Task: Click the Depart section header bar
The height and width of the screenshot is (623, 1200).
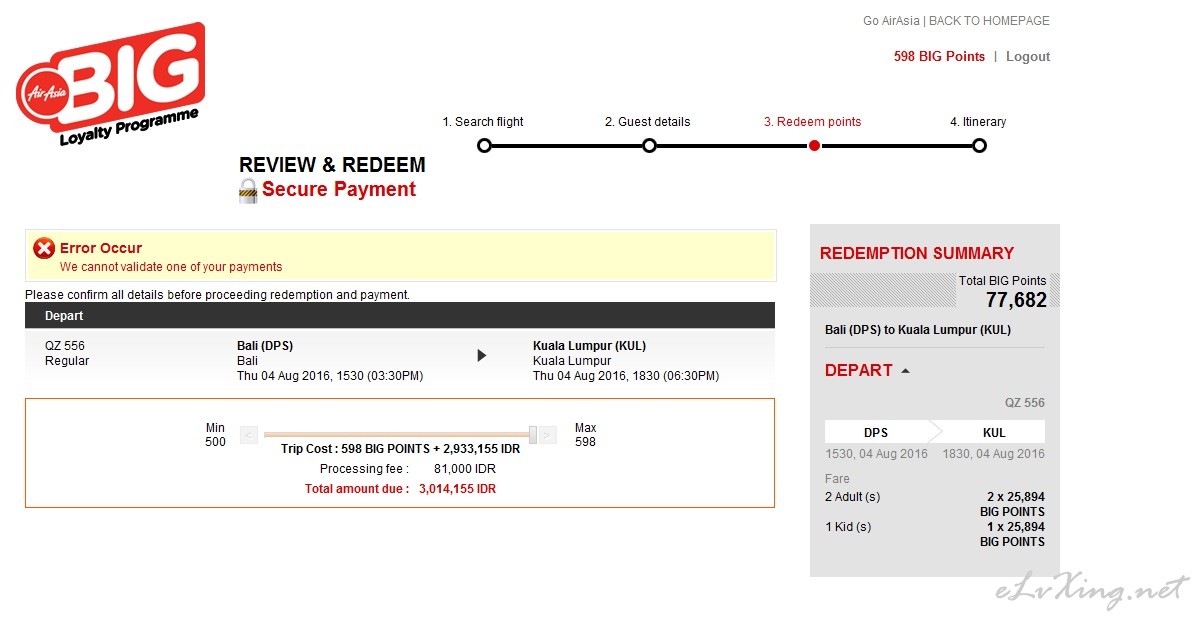Action: 400,316
